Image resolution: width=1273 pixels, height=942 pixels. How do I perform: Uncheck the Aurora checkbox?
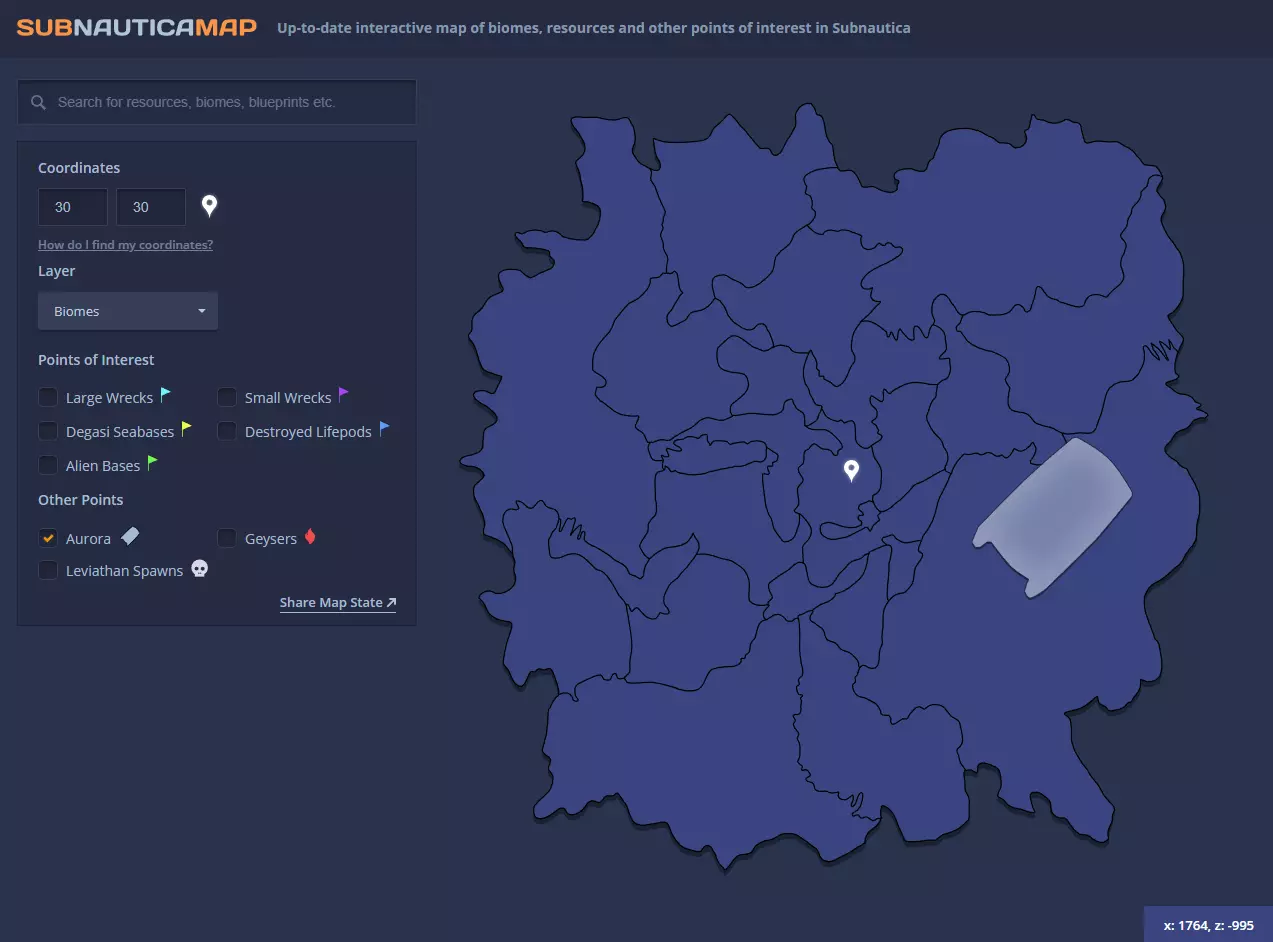tap(48, 538)
